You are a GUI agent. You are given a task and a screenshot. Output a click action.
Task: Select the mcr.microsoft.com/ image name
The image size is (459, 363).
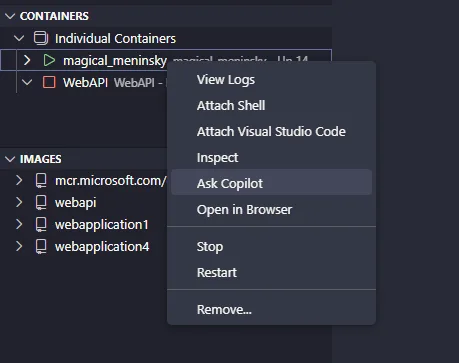click(x=111, y=181)
